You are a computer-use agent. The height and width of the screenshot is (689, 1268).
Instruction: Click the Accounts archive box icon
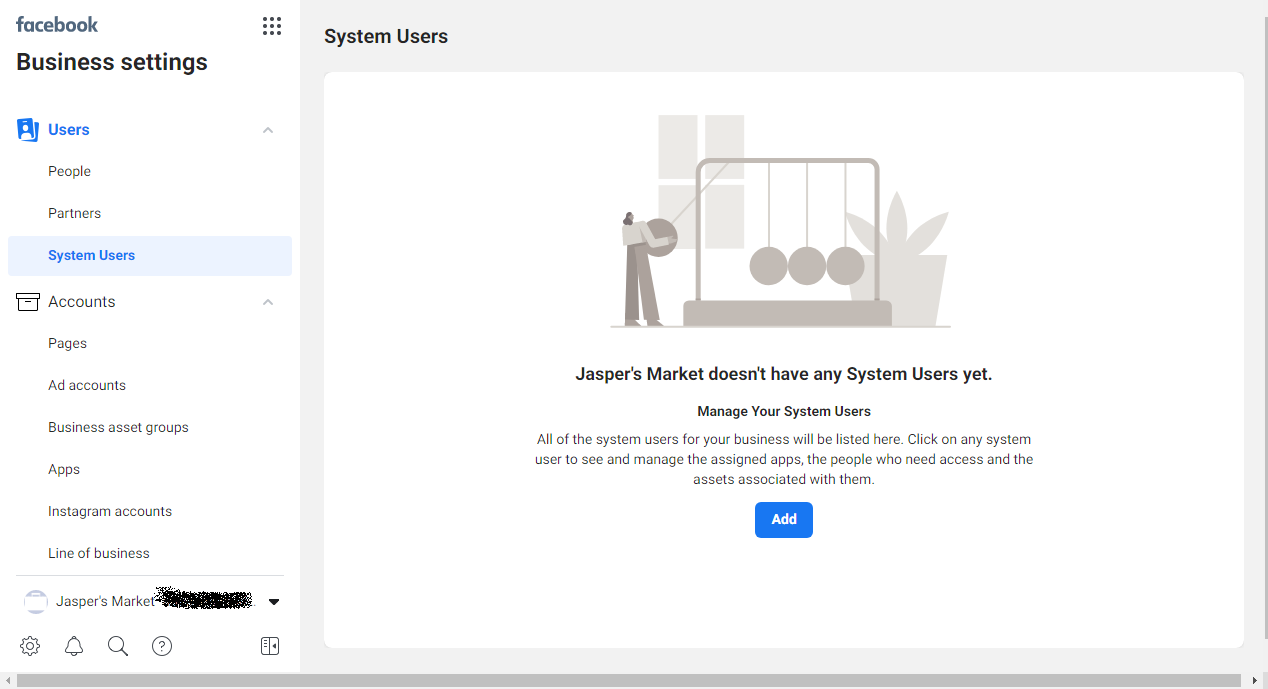28,302
